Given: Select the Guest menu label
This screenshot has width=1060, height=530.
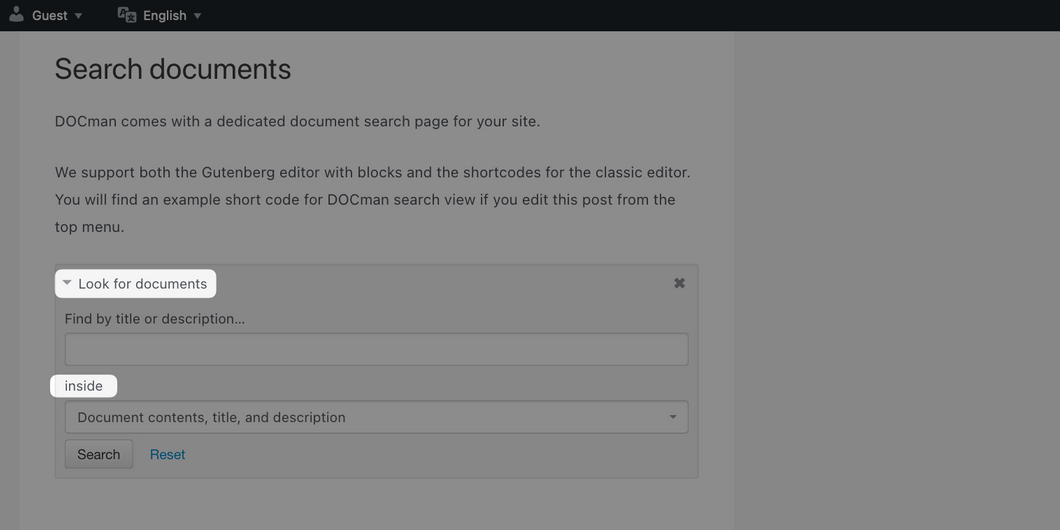Looking at the screenshot, I should point(50,16).
